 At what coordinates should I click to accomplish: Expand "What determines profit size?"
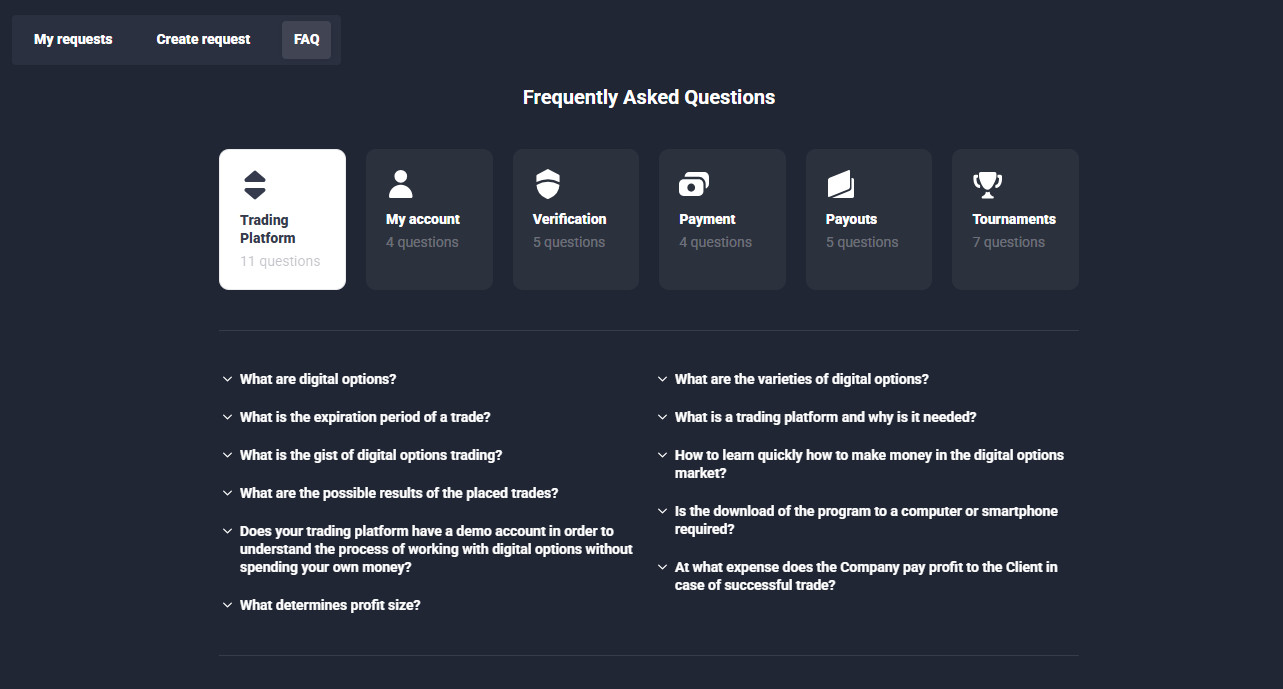tap(330, 604)
